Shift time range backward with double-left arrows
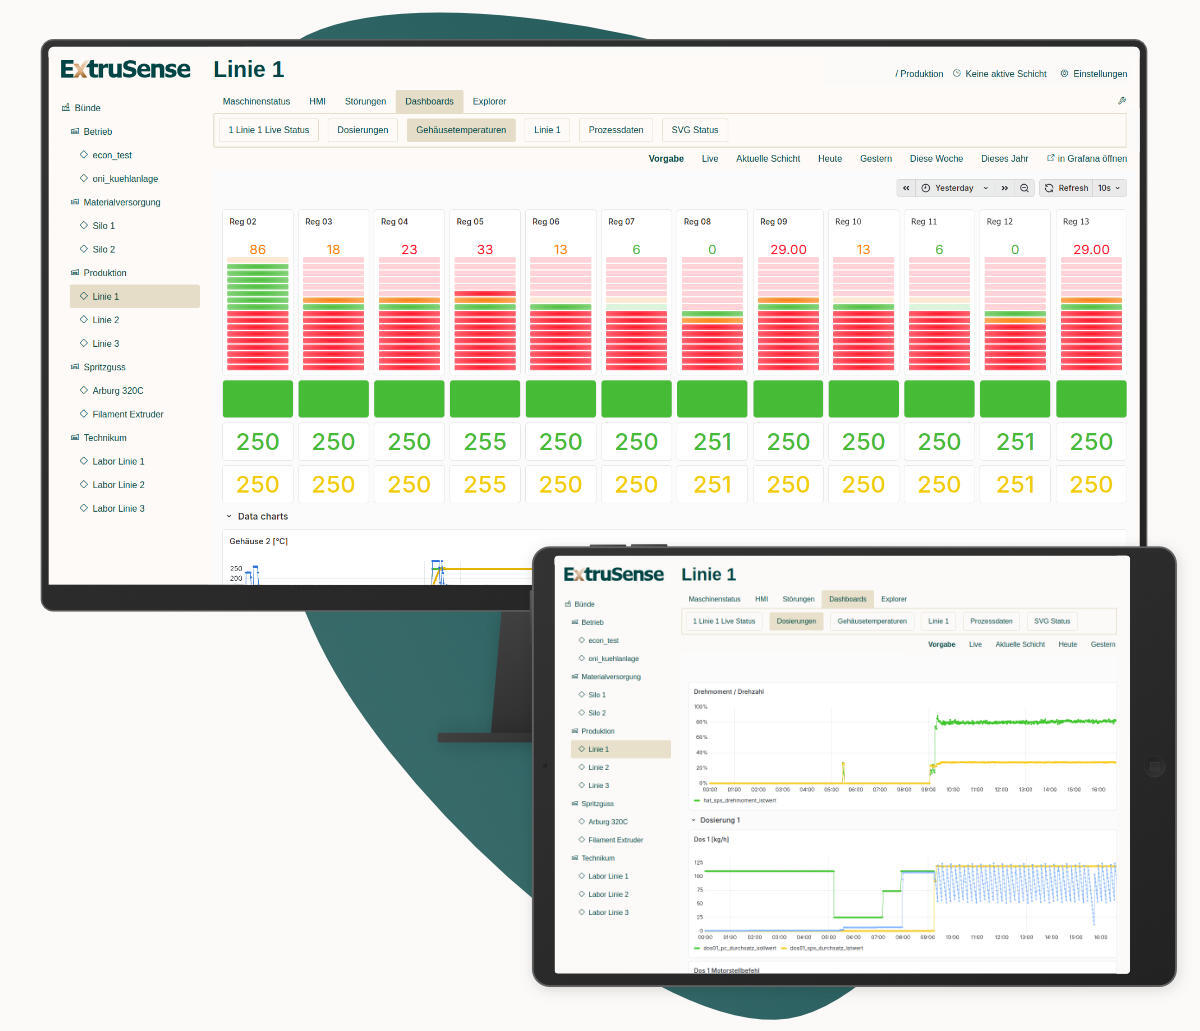Screen dimensions: 1200x1031 click(x=906, y=188)
